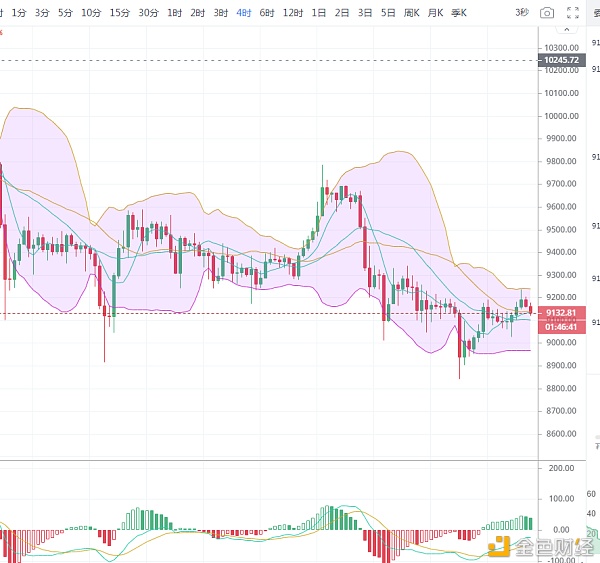Click the 100.00 MACD axis label

click(x=561, y=499)
